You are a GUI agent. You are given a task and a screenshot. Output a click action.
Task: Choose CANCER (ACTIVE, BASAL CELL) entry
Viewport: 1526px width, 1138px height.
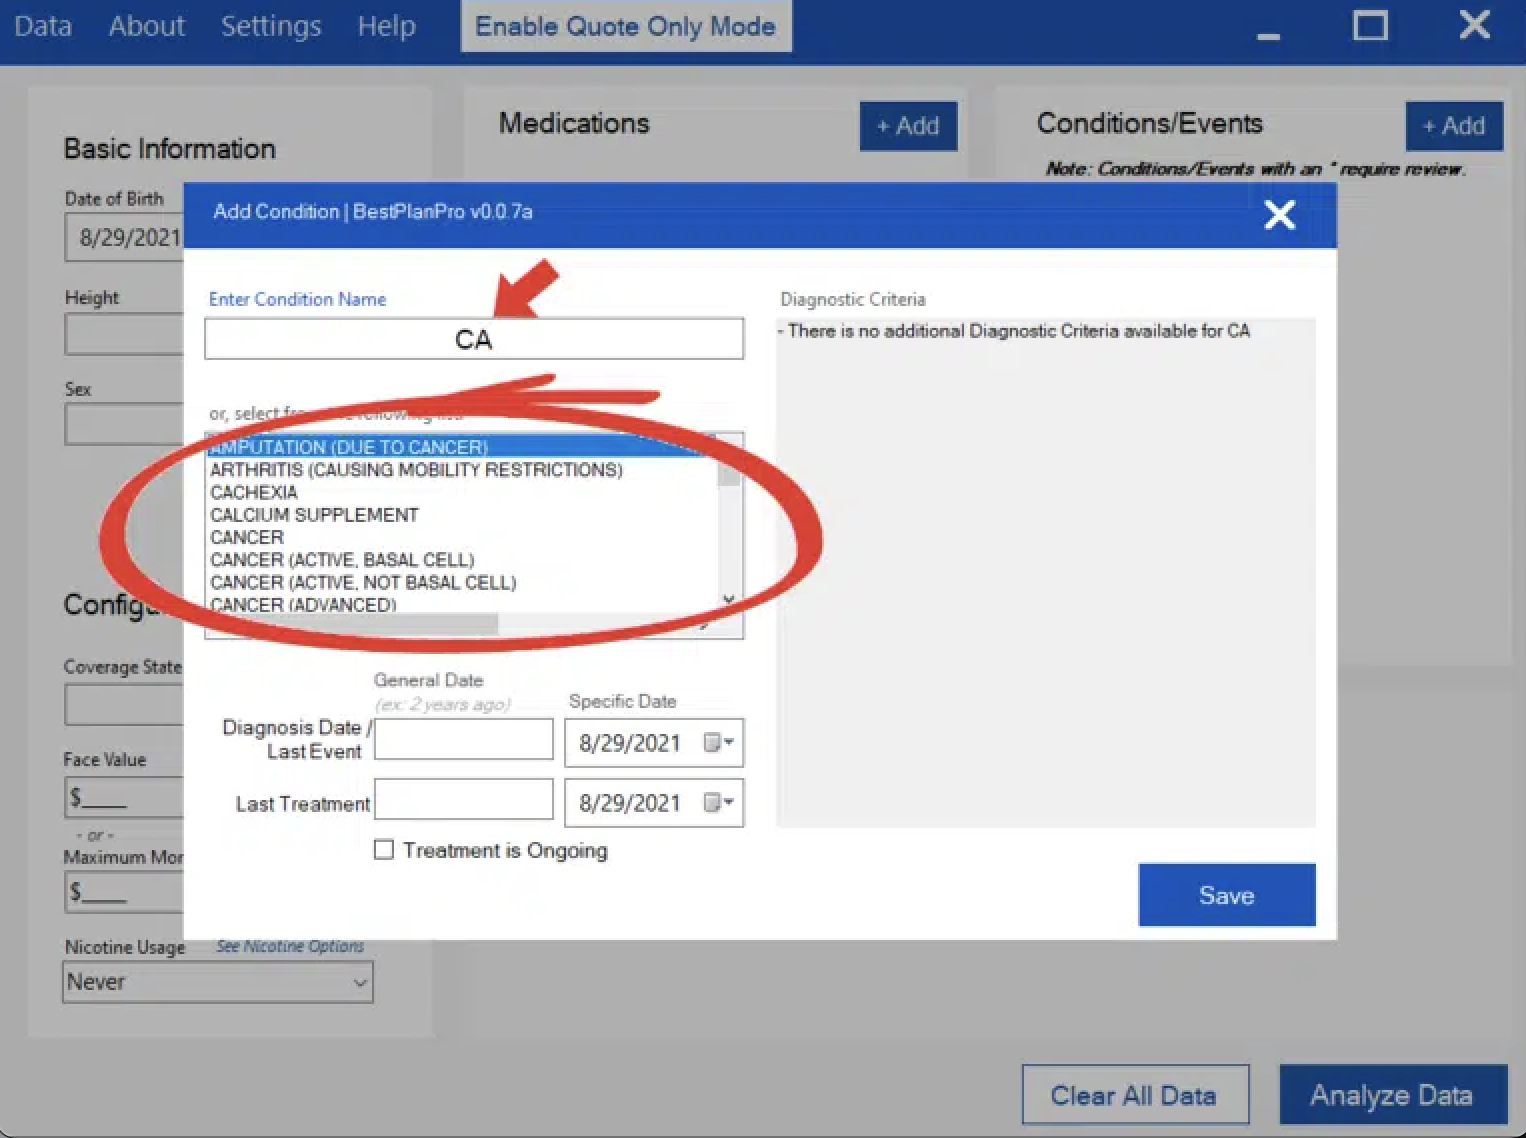[342, 560]
